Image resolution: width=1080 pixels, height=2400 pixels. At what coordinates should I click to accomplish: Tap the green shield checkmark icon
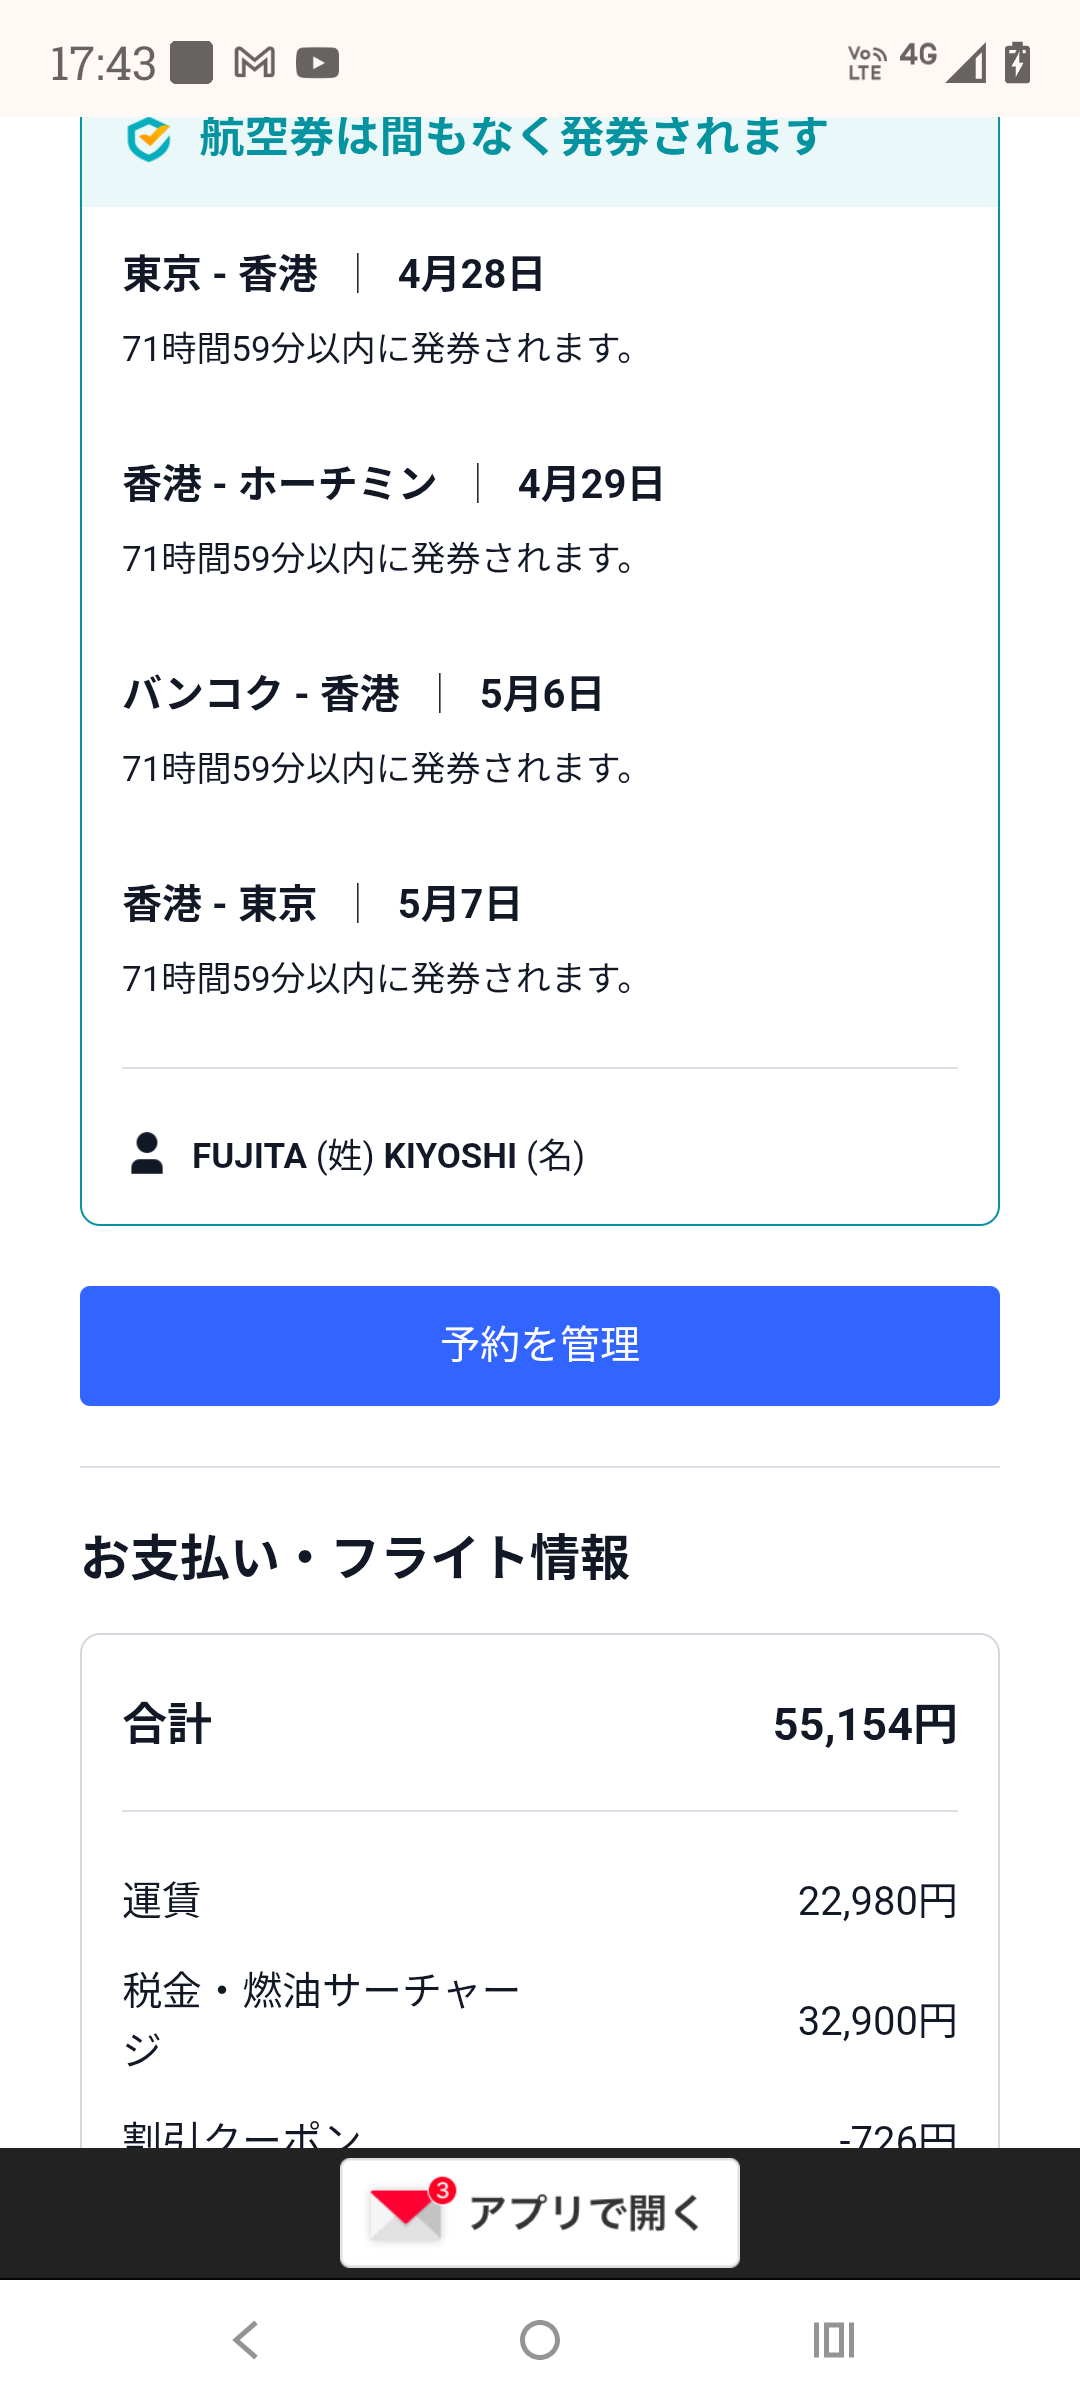point(149,139)
